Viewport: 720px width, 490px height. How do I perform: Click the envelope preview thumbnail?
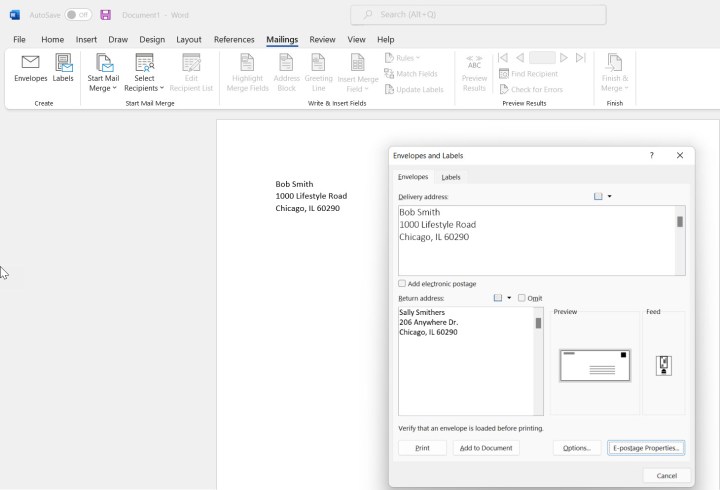click(595, 366)
